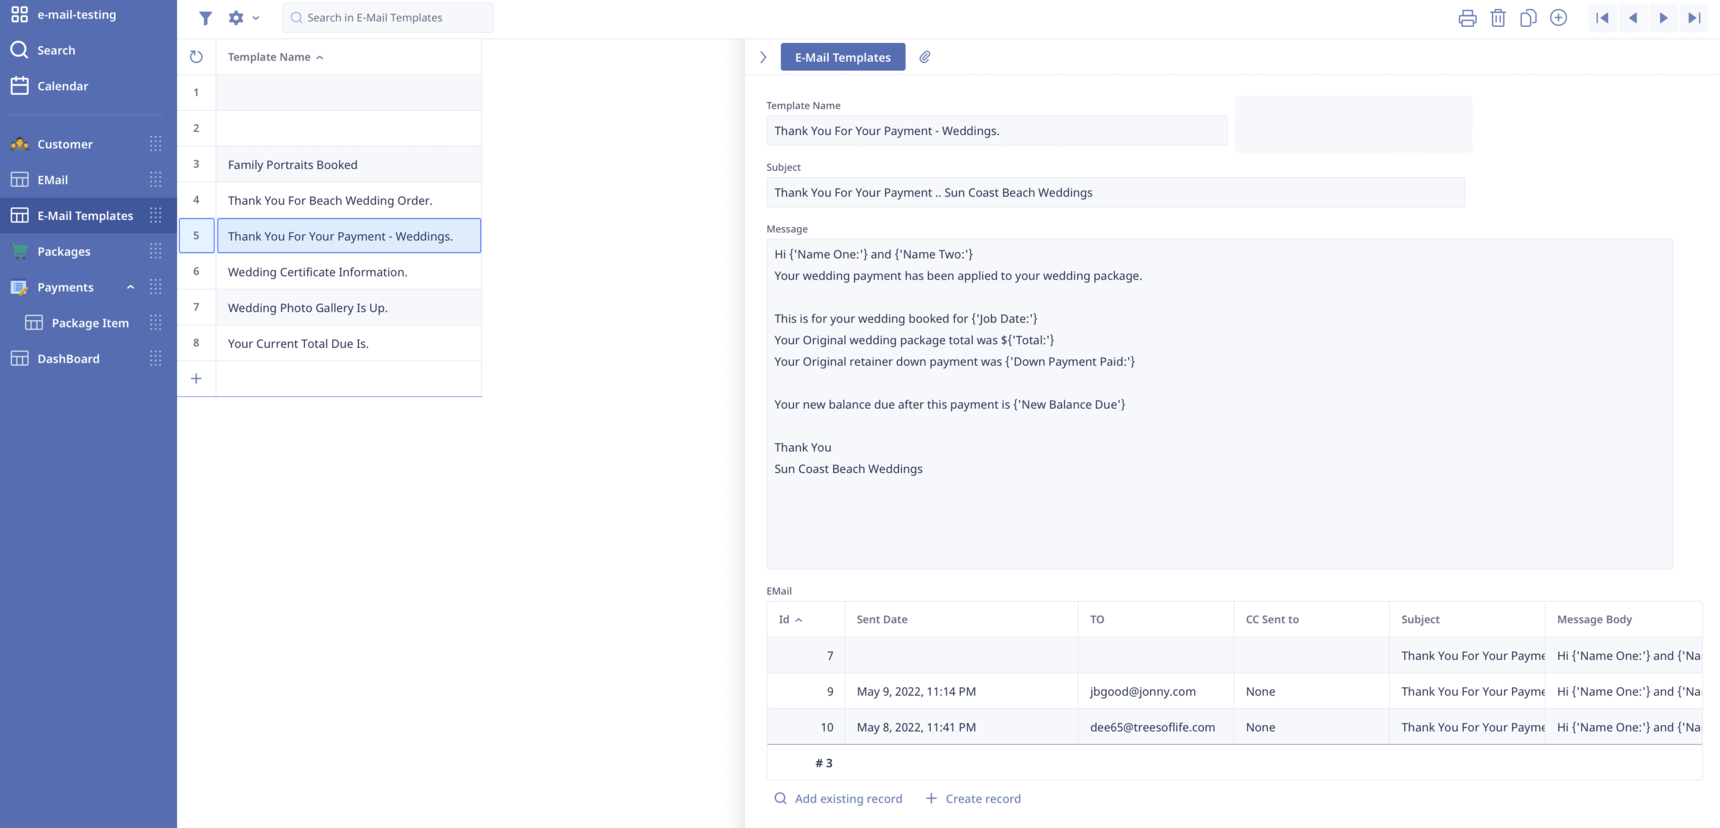Screen dimensions: 1720x828
Task: Collapse the detail panel chevron
Action: coord(763,57)
